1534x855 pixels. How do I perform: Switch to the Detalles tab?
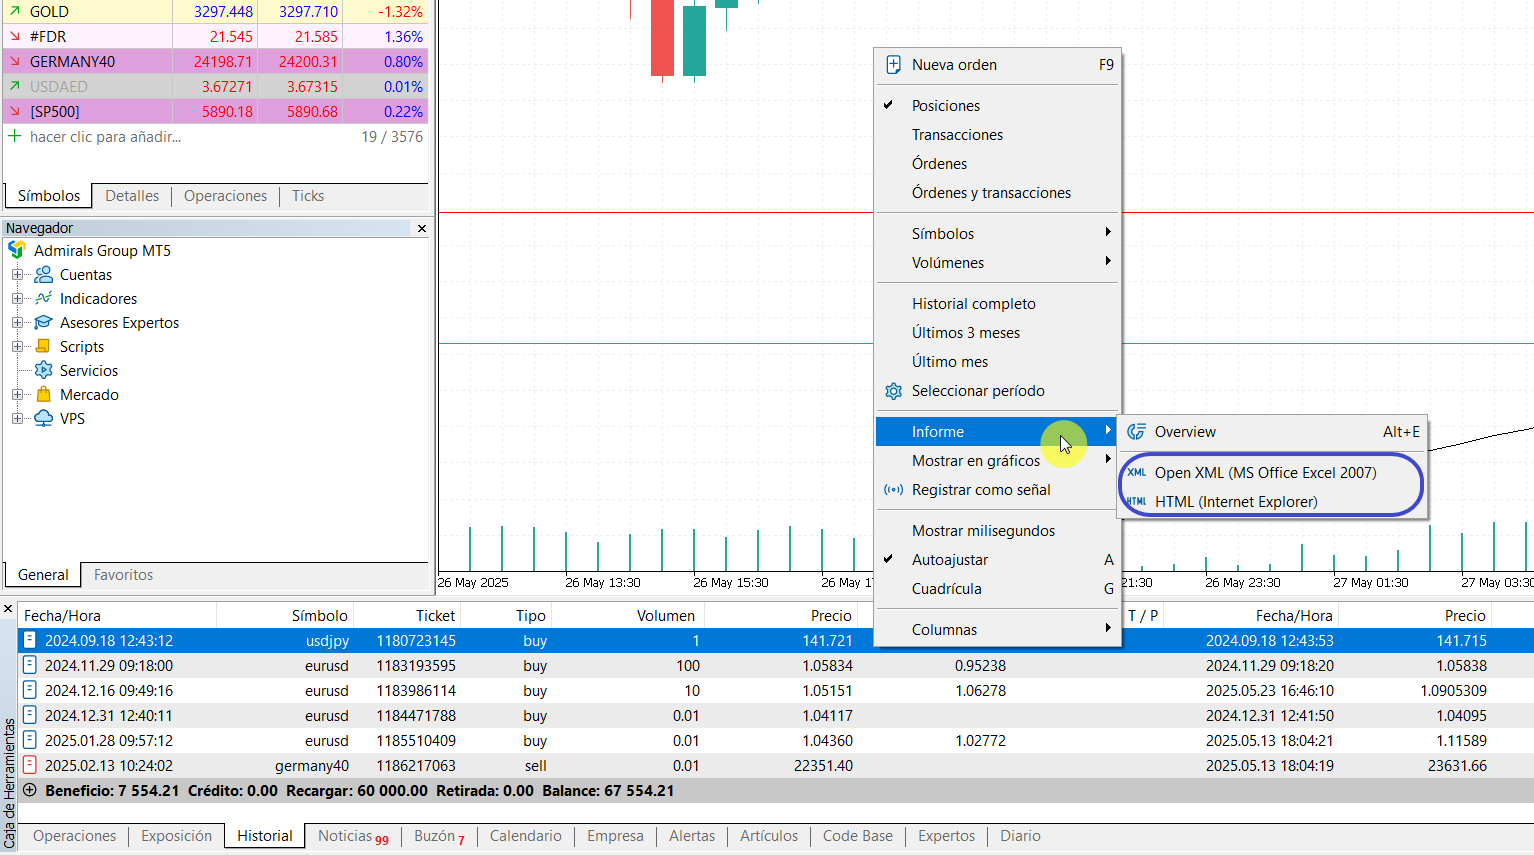click(132, 196)
